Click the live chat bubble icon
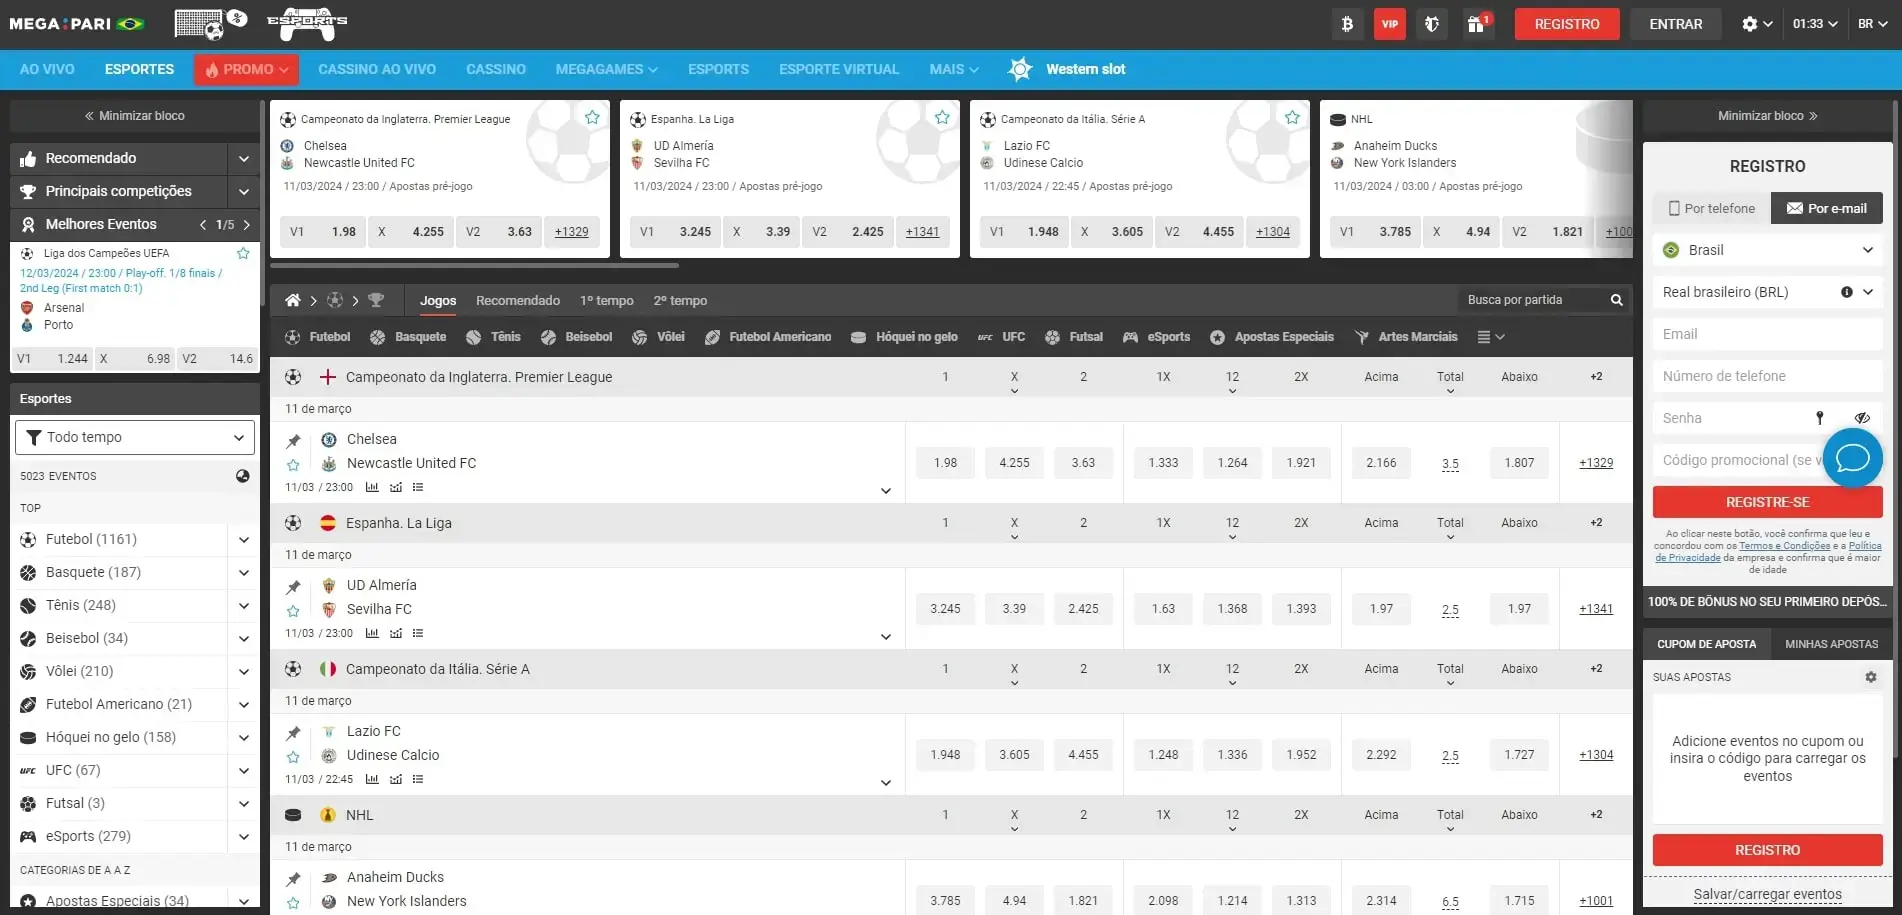 coord(1852,458)
